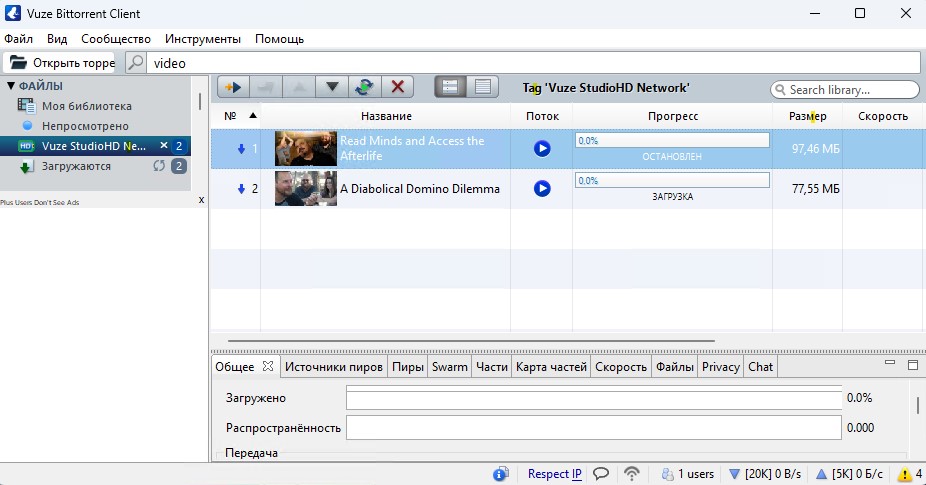The width and height of the screenshot is (926, 485).
Task: Click the refresh/recheck toolbar icon
Action: pos(364,87)
